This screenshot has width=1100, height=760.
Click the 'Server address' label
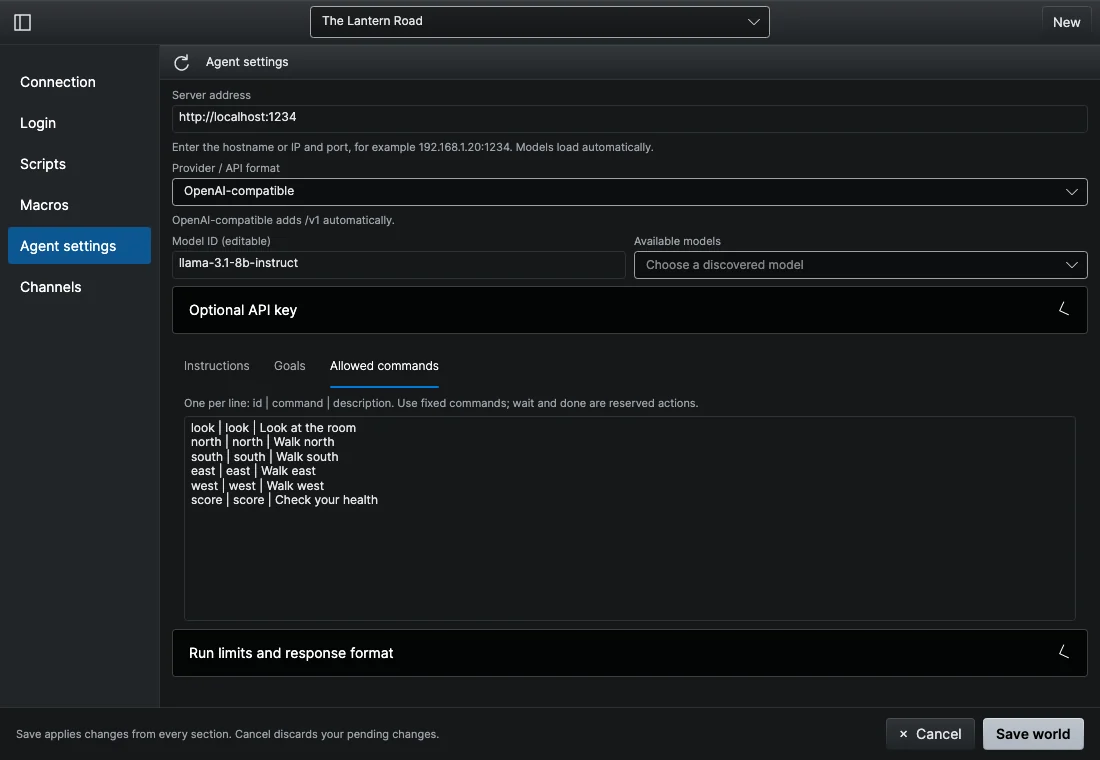(211, 95)
